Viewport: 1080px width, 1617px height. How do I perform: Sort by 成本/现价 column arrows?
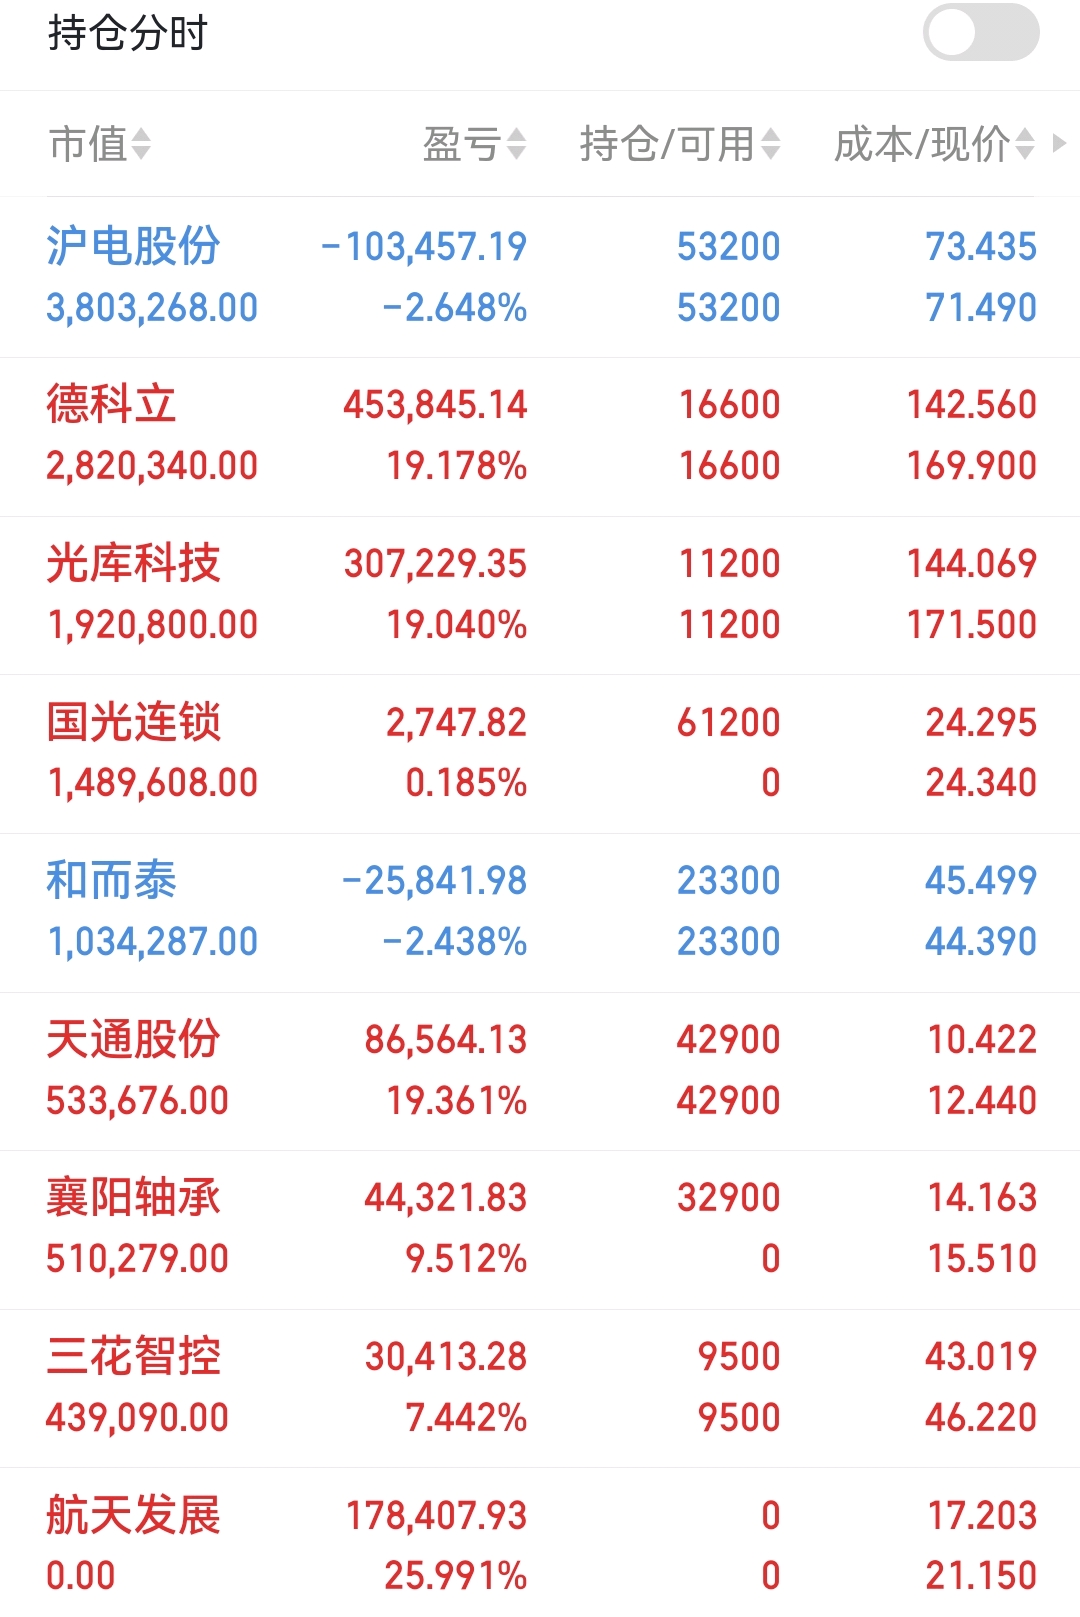click(1024, 145)
